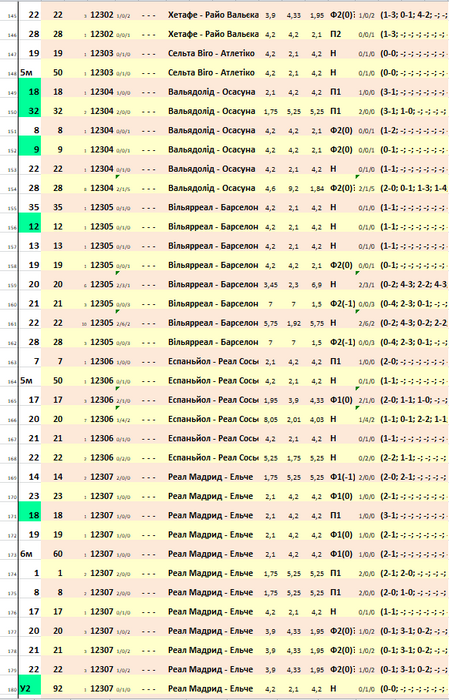Select '(1-1; ...' scores cell in row 153
449x700 pixels.
coord(413,169)
